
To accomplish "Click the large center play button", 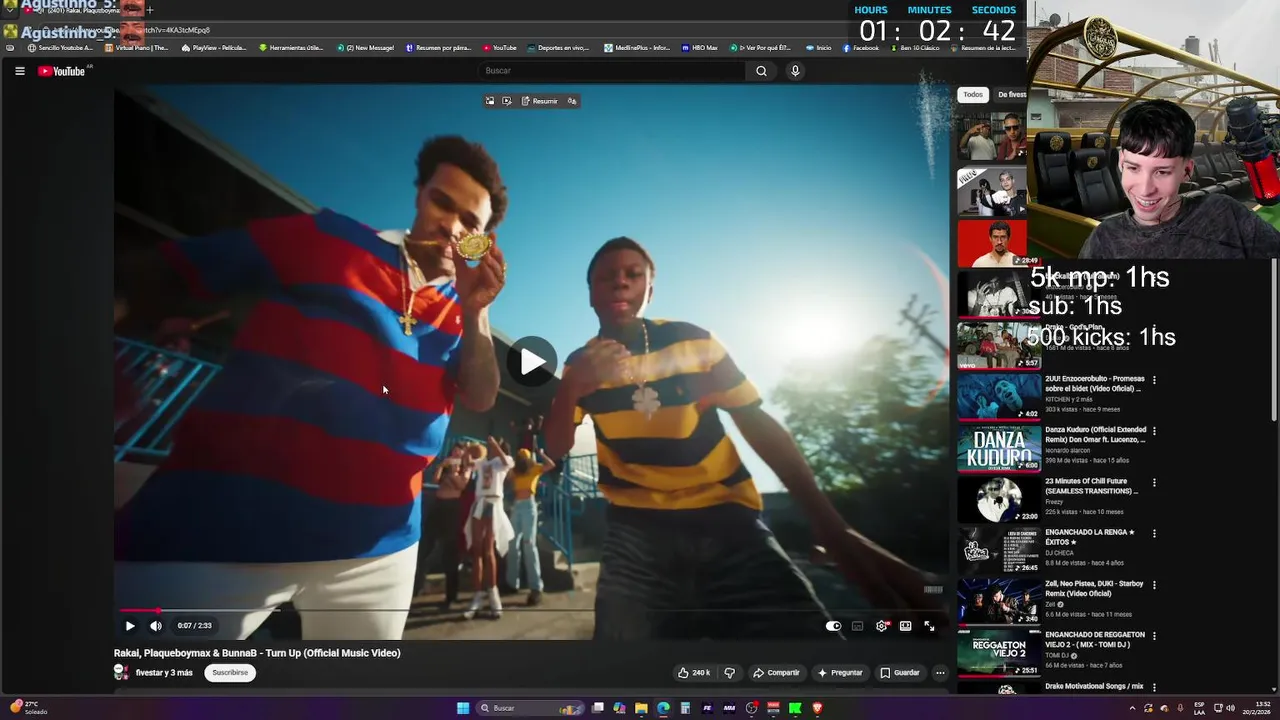I will point(532,361).
